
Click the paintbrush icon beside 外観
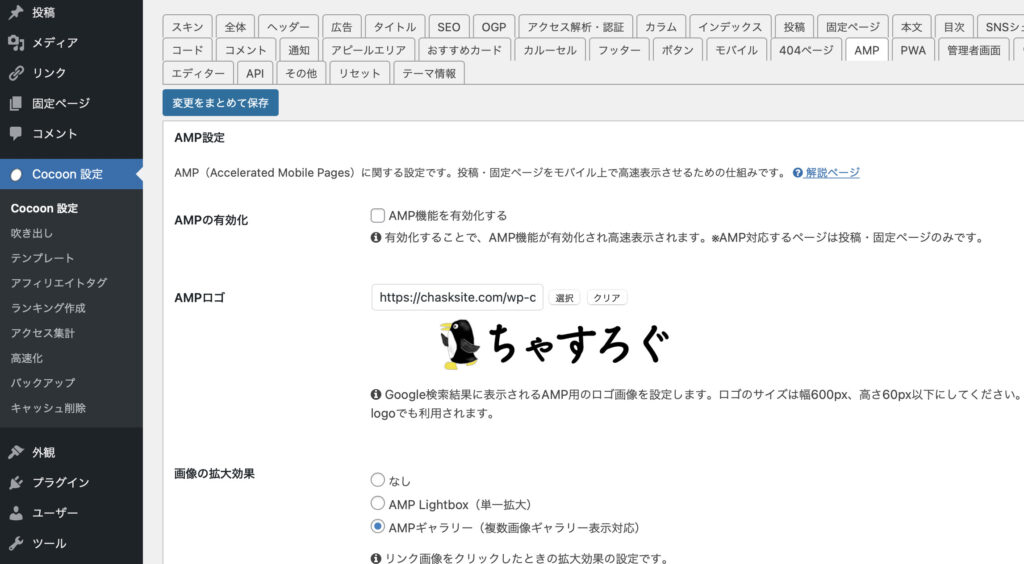coord(16,452)
